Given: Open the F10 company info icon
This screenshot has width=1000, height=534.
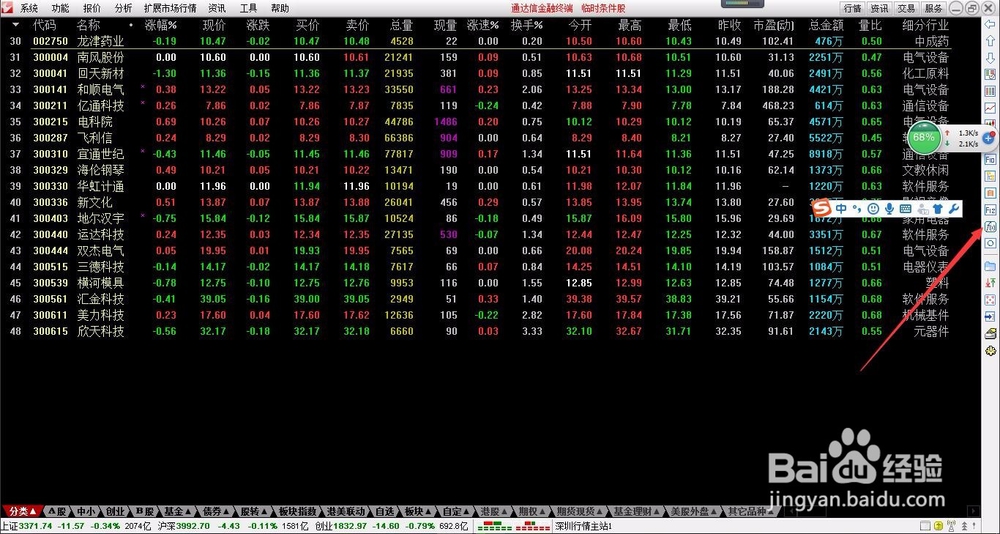Looking at the screenshot, I should tap(990, 159).
